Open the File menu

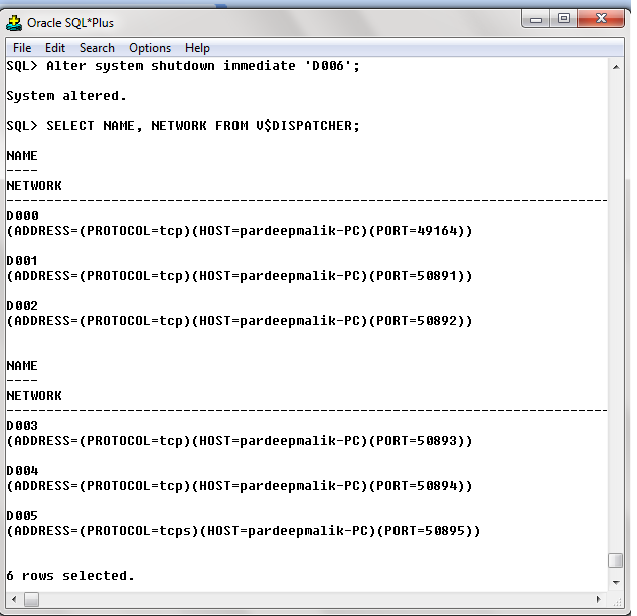pos(22,48)
